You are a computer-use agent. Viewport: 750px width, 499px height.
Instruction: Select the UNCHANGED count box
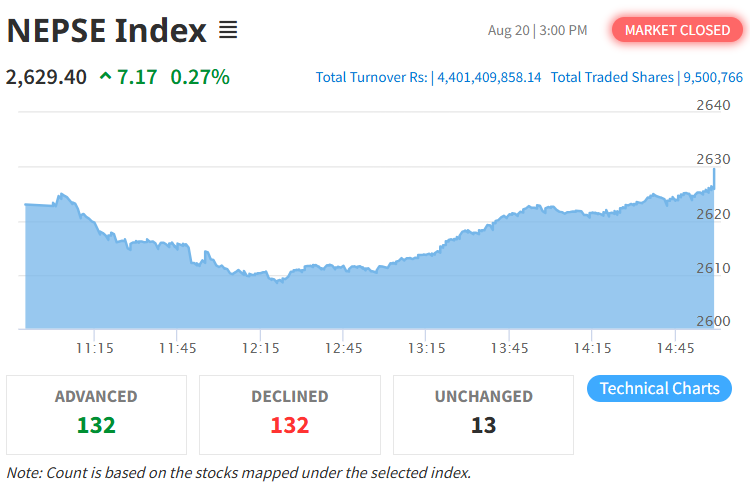[483, 415]
